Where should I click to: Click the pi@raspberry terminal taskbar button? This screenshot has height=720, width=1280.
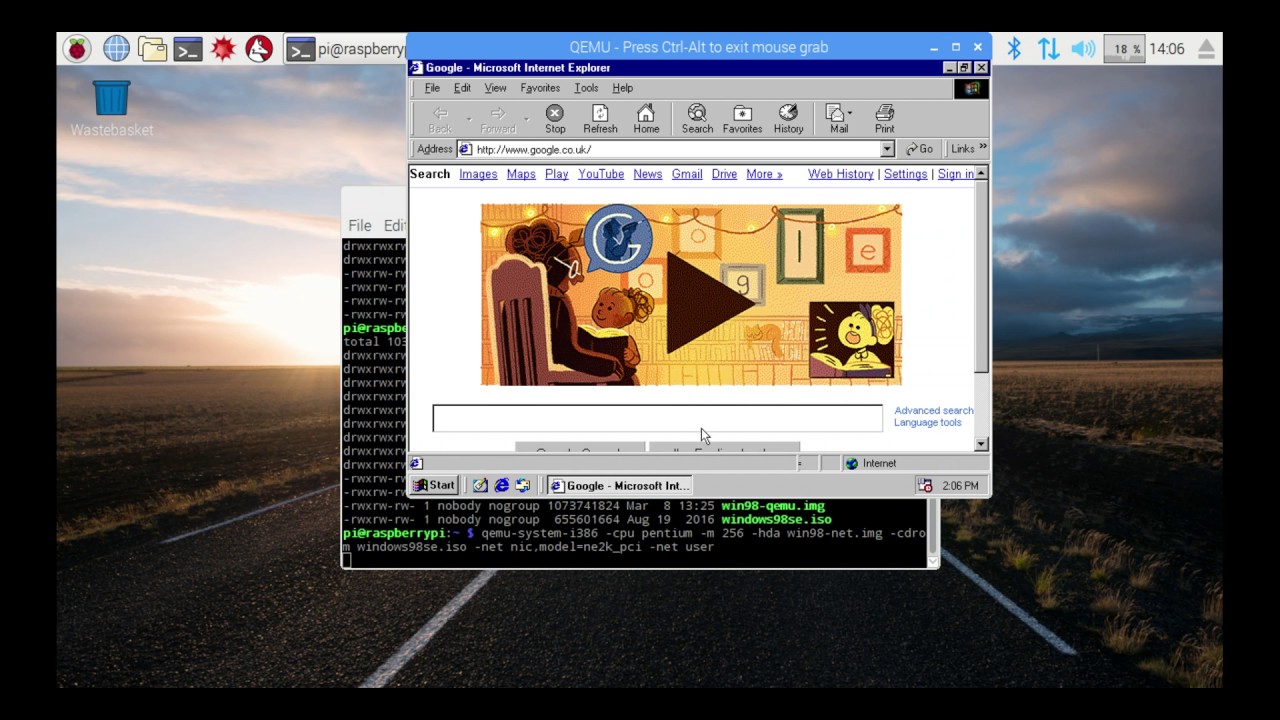(345, 49)
